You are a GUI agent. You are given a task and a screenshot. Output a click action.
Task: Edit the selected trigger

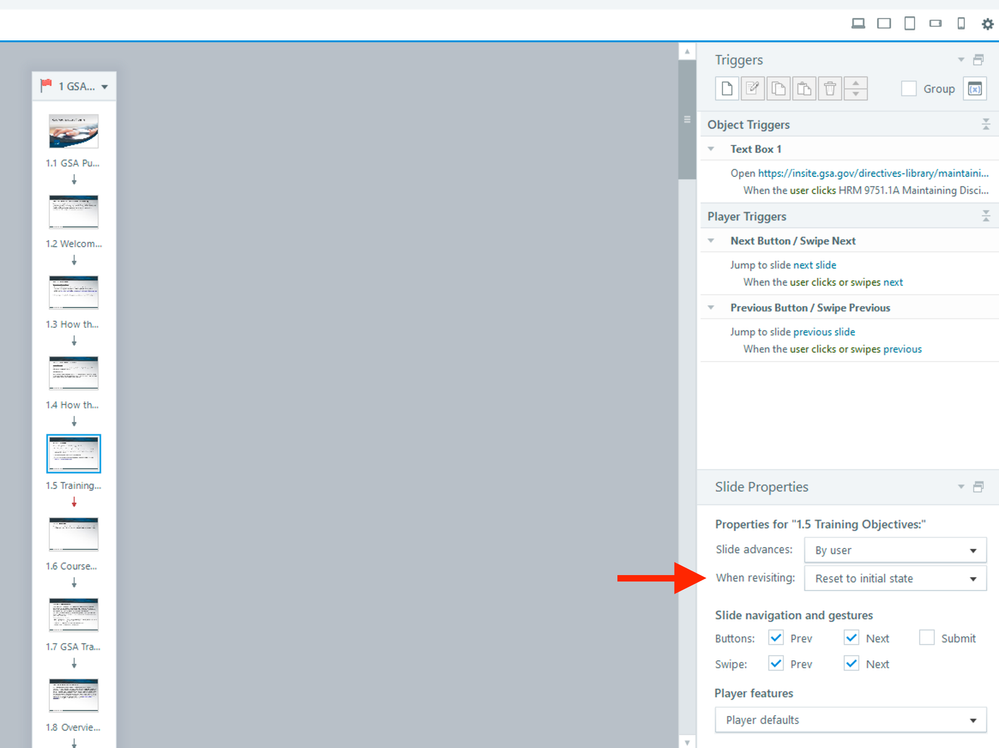point(752,89)
